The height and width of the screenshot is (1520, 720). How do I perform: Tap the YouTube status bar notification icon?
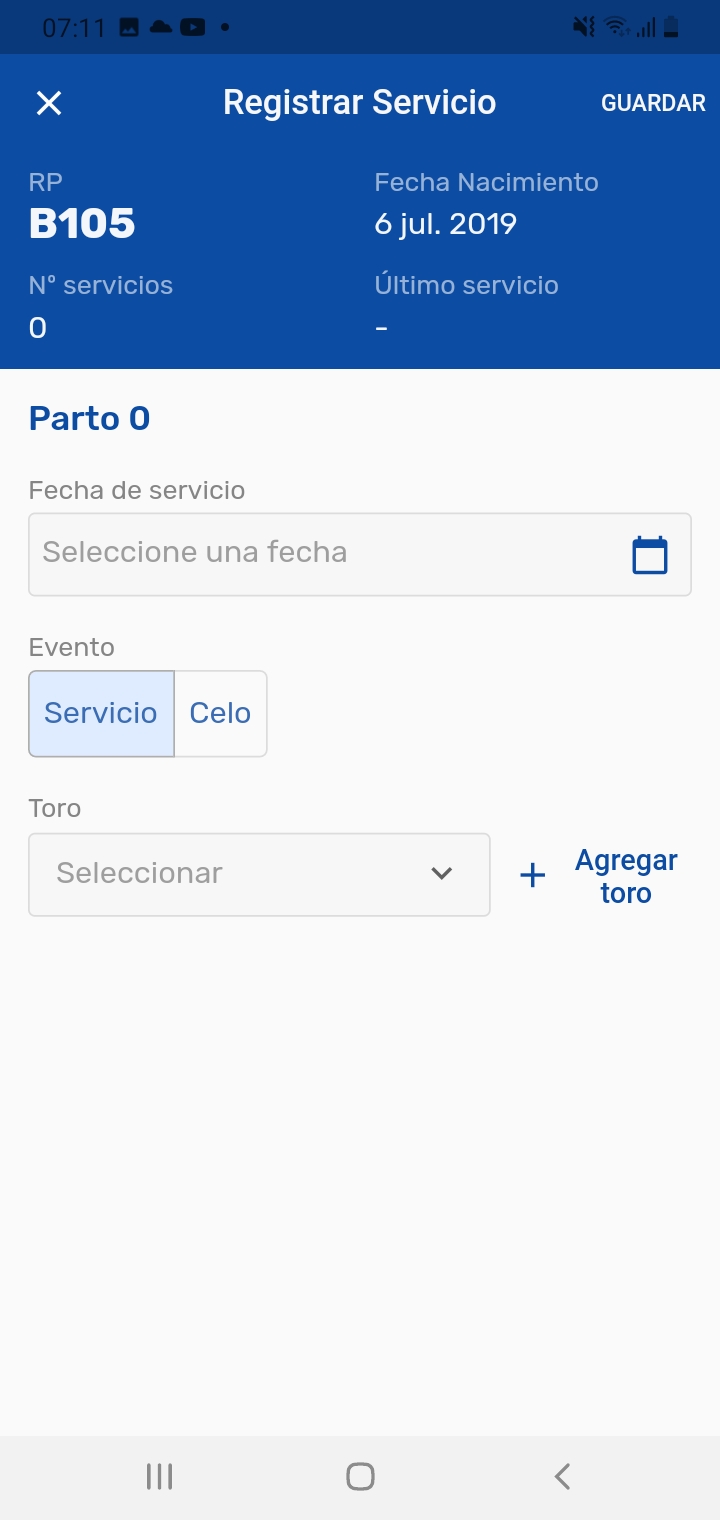(192, 28)
